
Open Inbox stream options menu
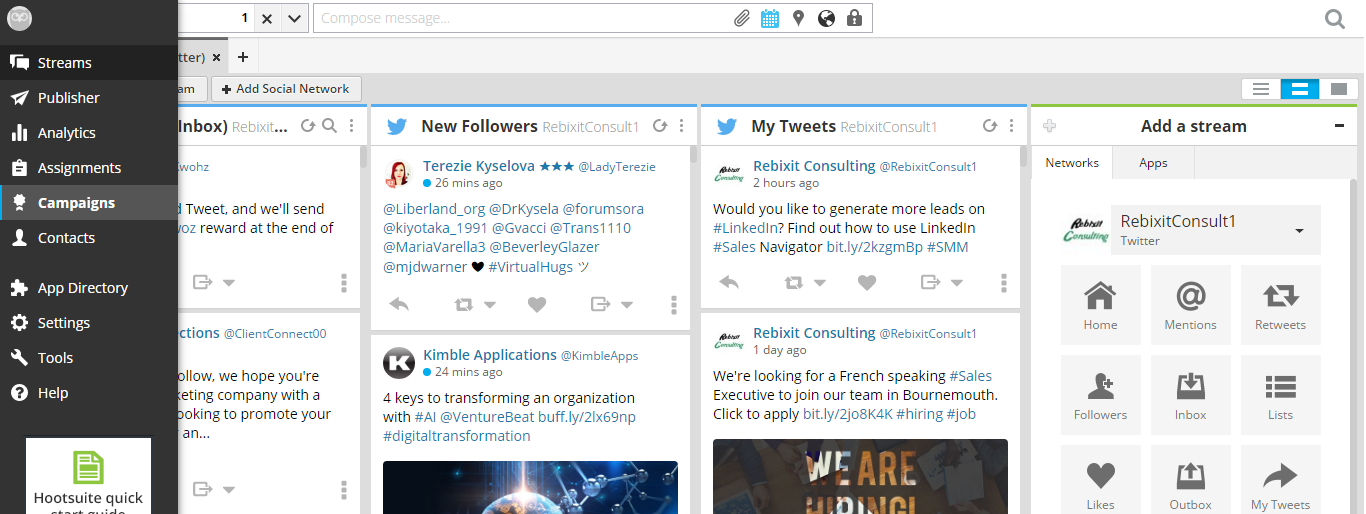click(x=351, y=126)
